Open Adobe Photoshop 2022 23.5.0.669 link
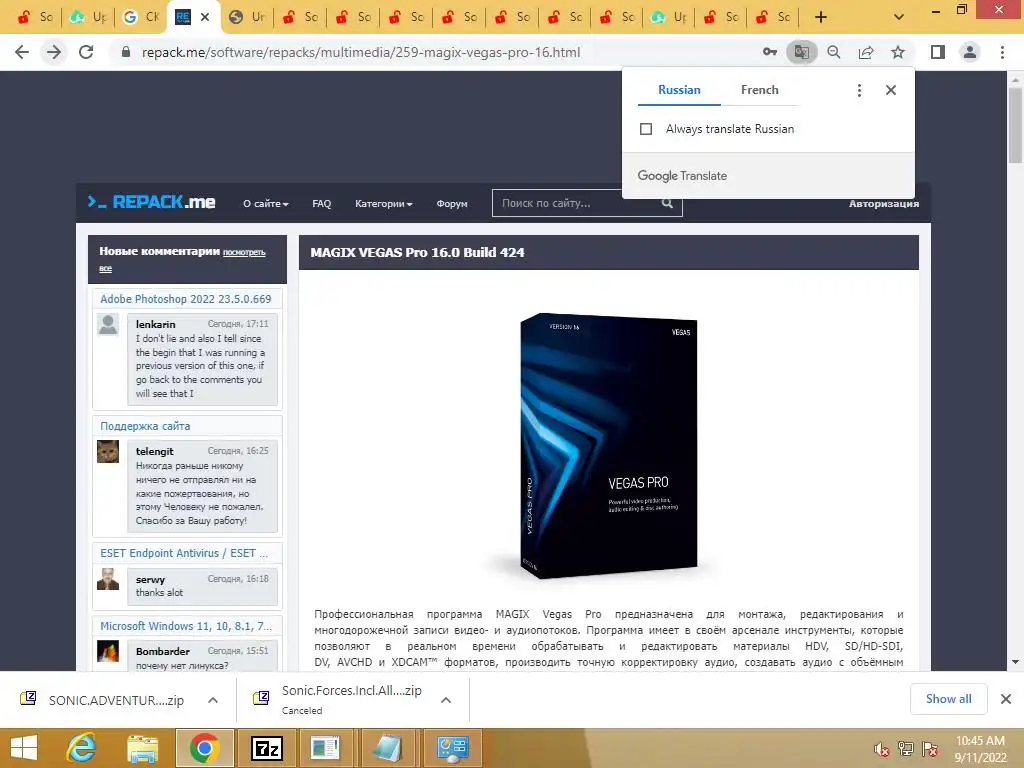Screen dimensions: 1024x768 coord(185,299)
